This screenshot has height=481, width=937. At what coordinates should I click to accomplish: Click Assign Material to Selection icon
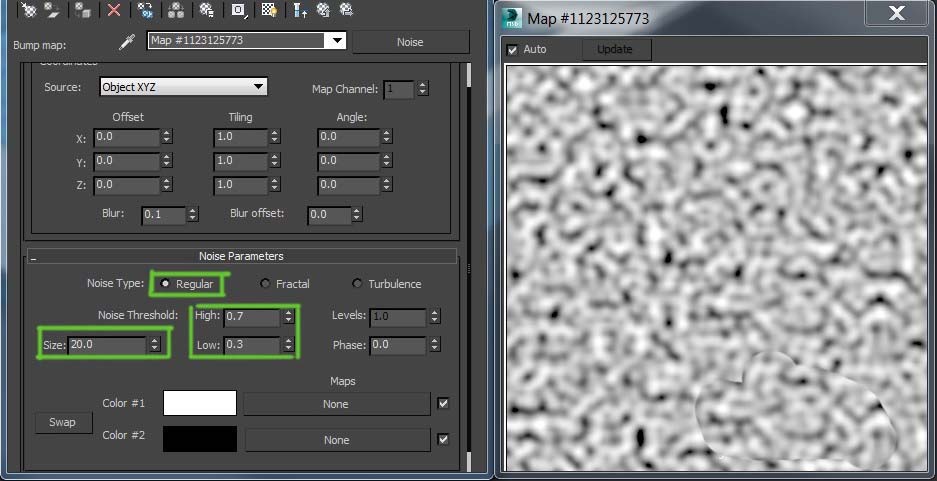[82, 10]
